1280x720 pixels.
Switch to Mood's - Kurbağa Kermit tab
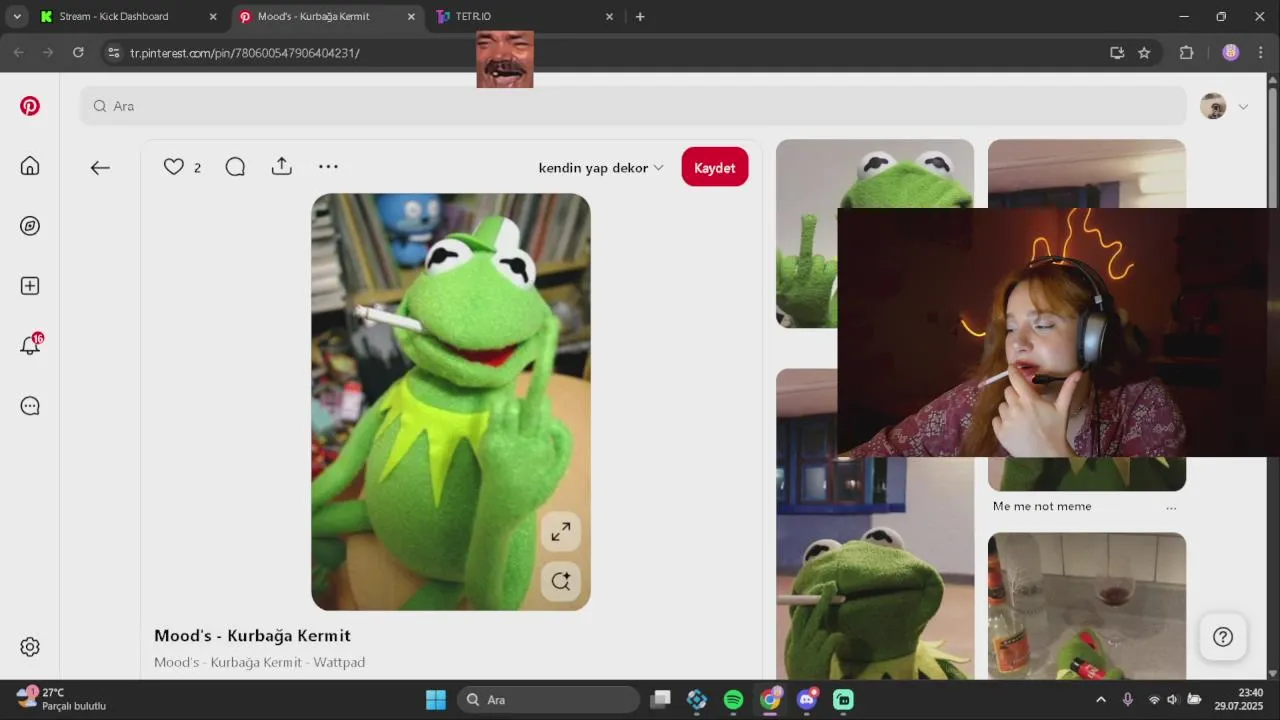click(329, 17)
